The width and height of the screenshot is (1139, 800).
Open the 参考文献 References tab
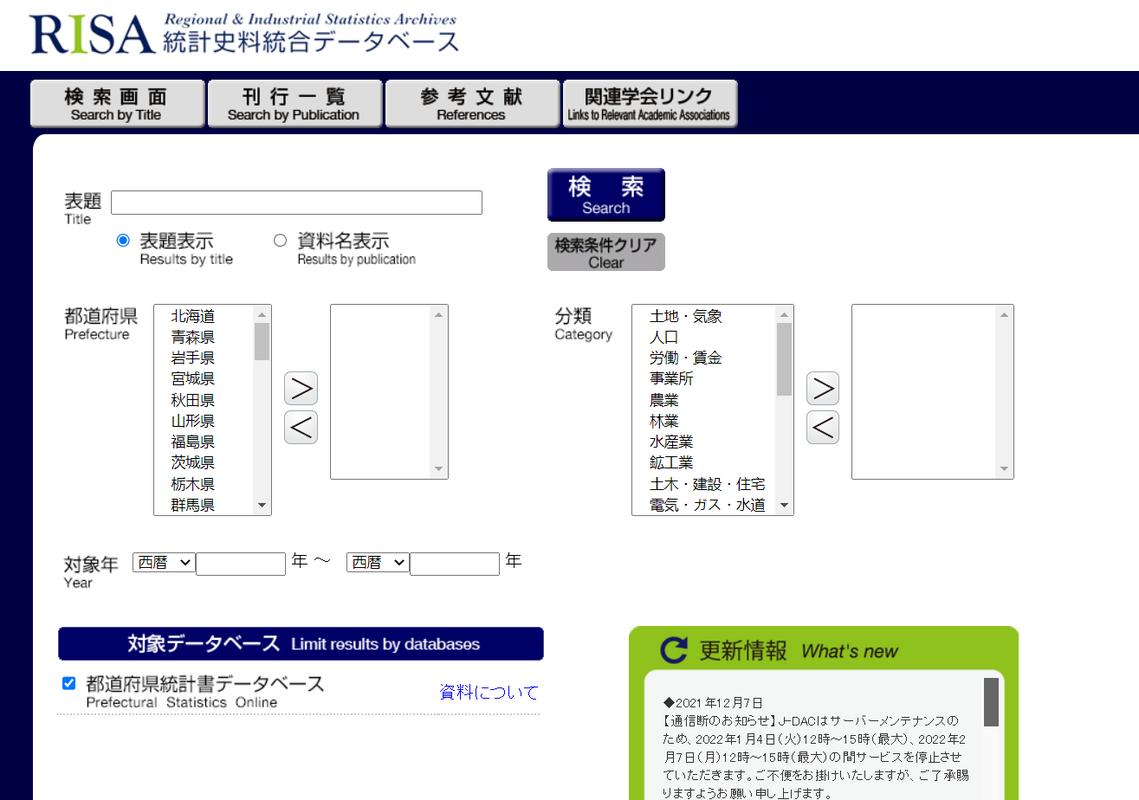click(472, 102)
